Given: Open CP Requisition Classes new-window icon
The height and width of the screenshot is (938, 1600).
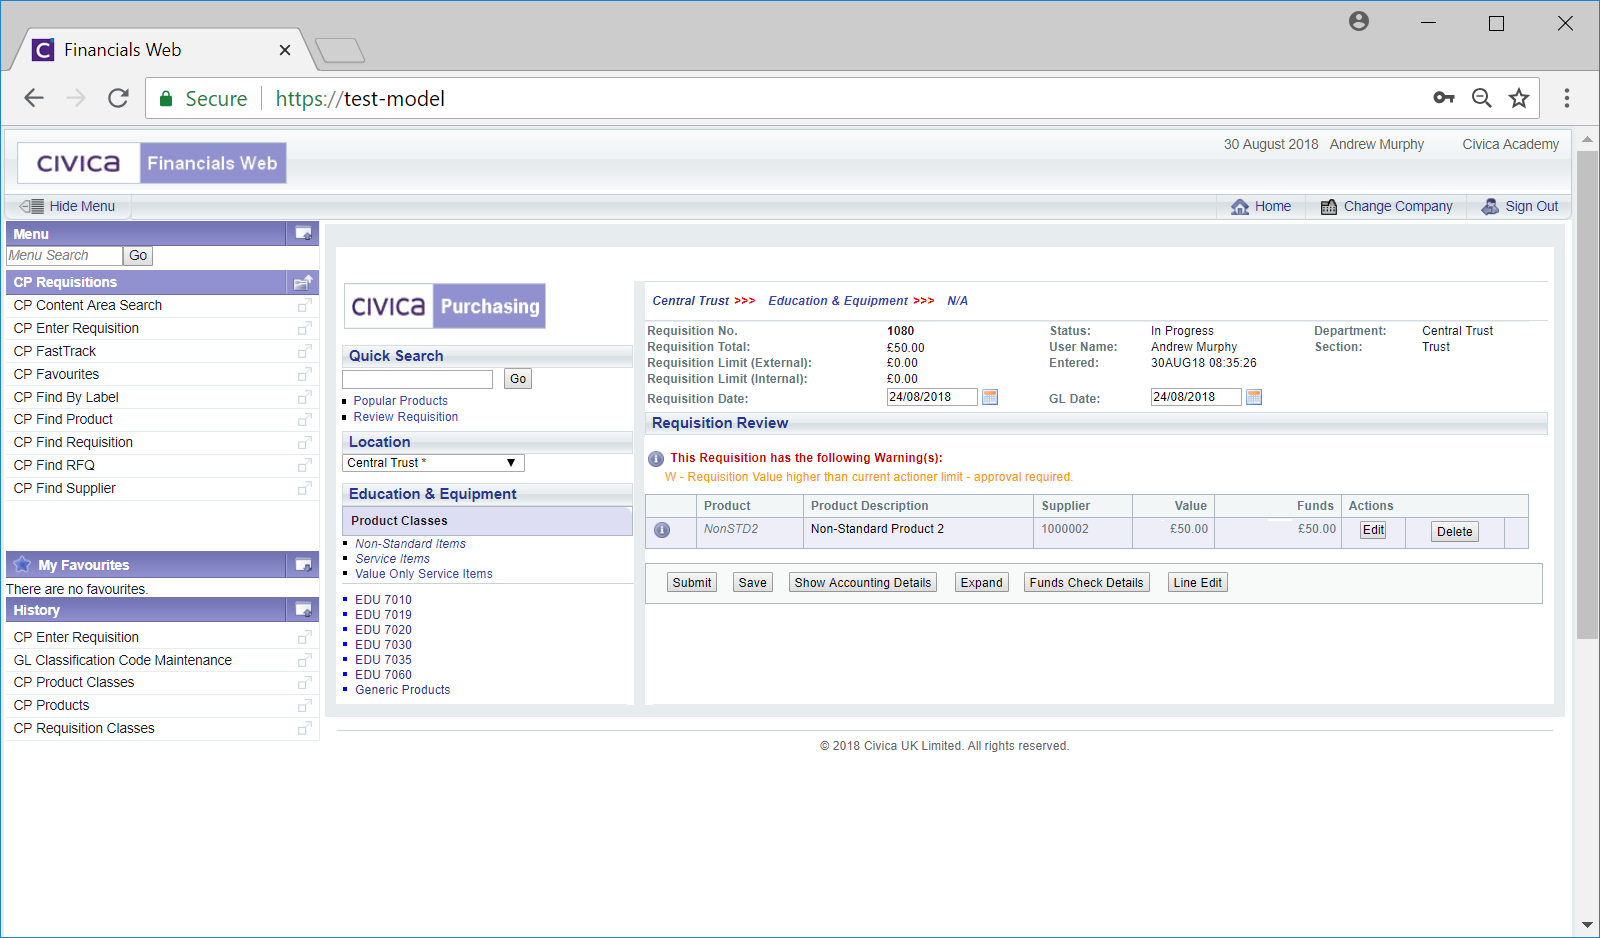Looking at the screenshot, I should pyautogui.click(x=304, y=728).
